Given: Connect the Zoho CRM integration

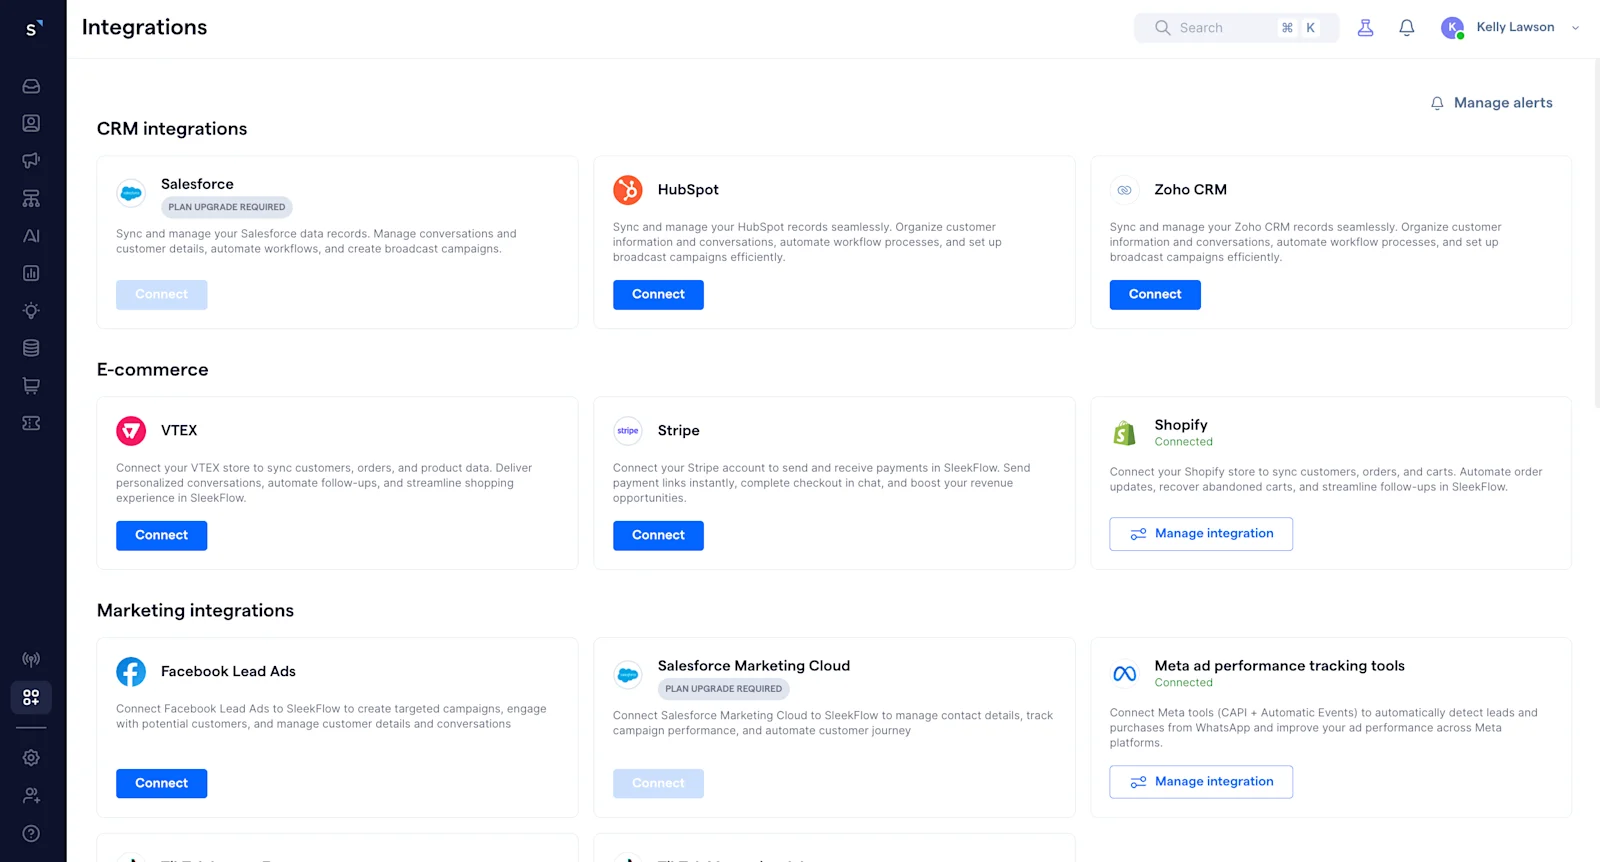Looking at the screenshot, I should [x=1155, y=295].
